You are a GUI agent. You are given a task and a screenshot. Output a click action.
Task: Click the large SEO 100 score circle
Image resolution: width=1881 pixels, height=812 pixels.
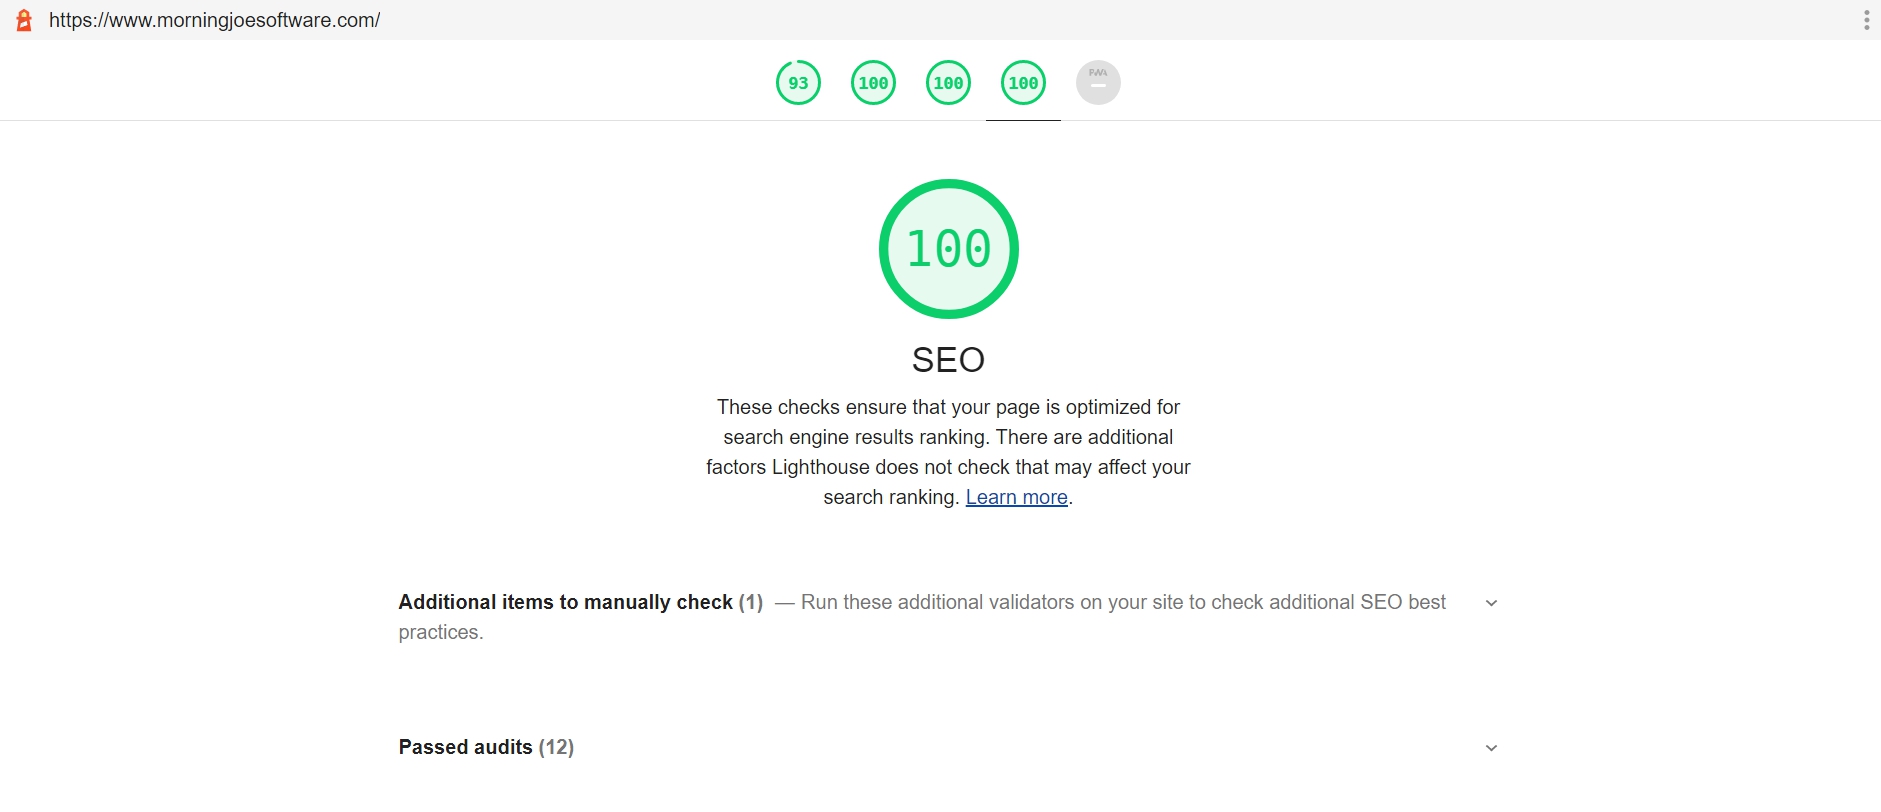(948, 249)
